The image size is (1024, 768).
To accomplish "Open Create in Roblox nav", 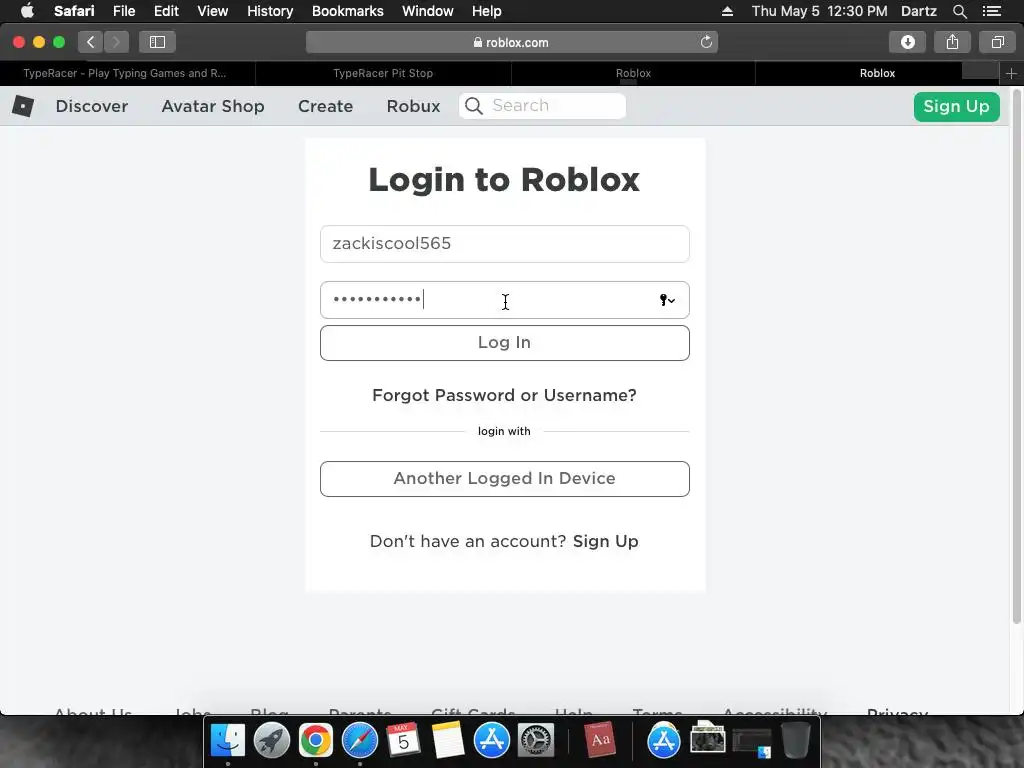I will pyautogui.click(x=325, y=106).
